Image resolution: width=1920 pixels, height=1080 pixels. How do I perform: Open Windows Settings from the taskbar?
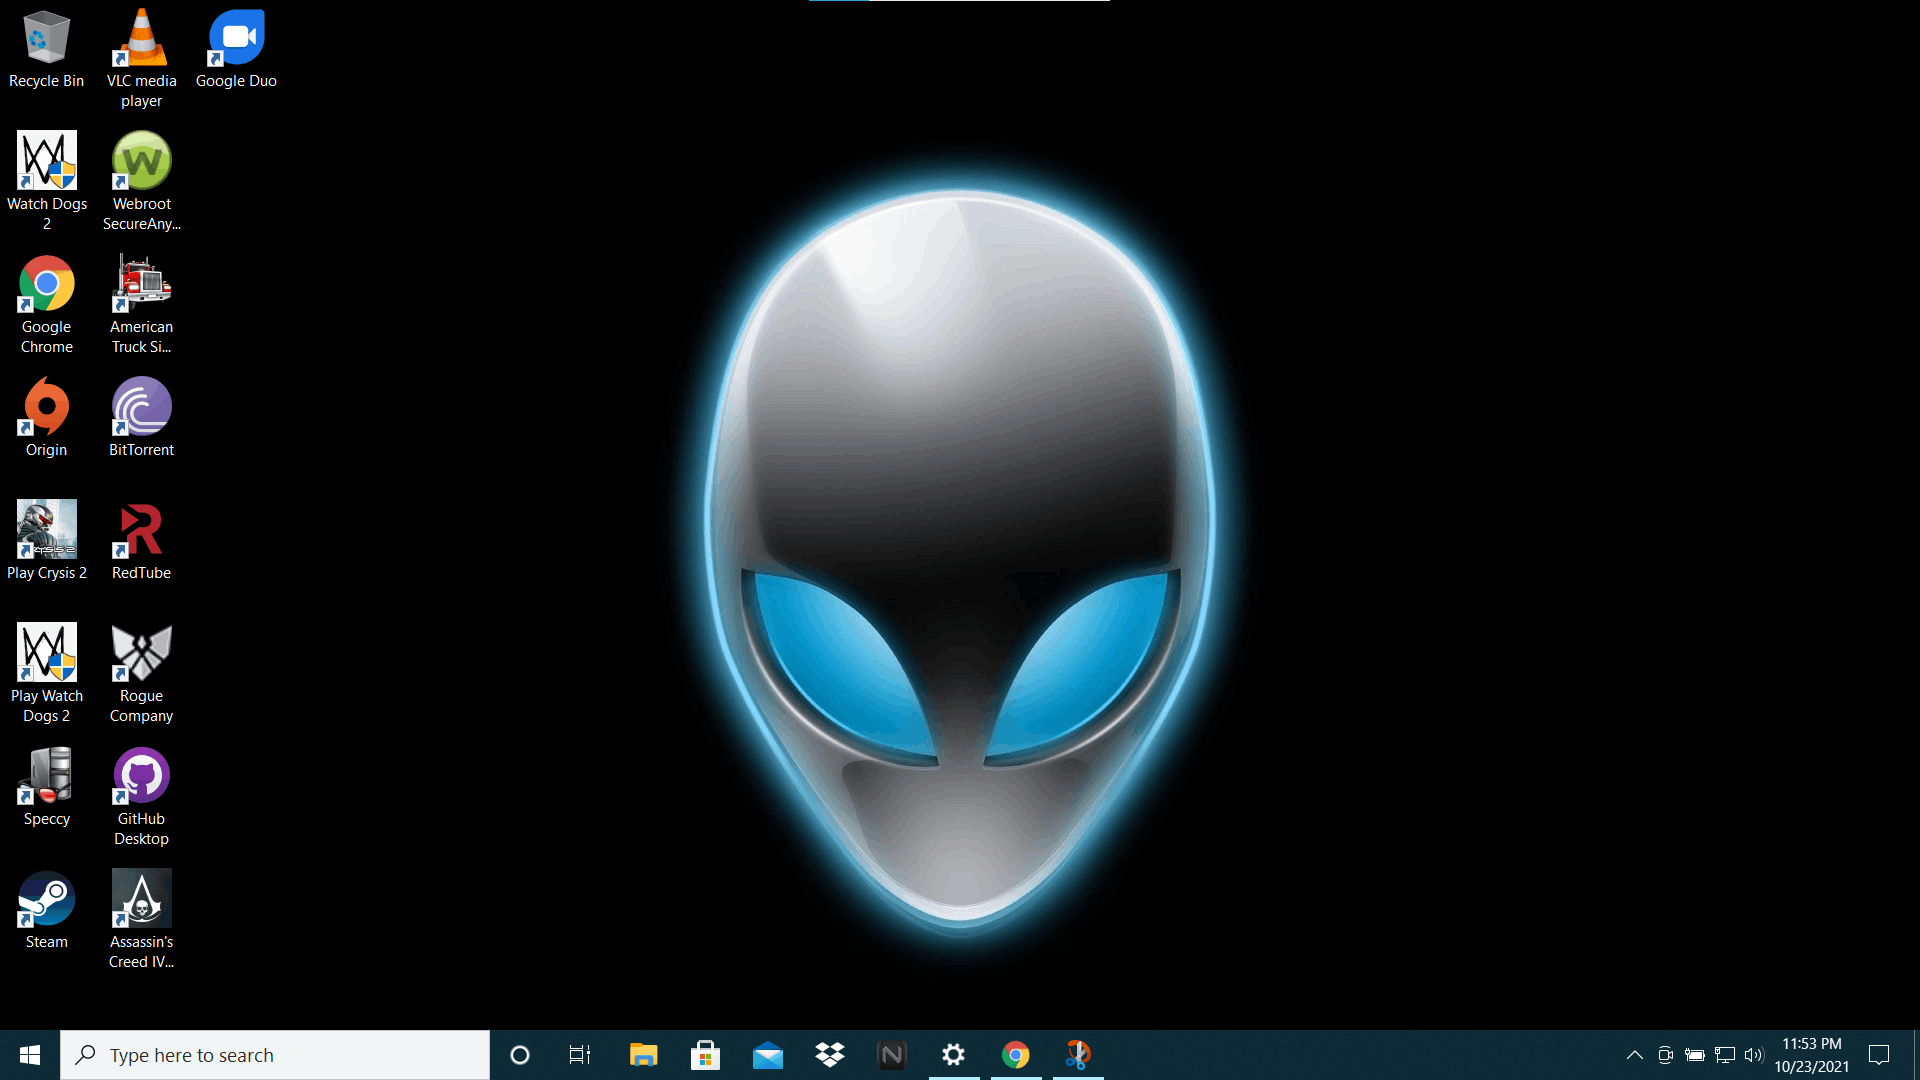(953, 1054)
